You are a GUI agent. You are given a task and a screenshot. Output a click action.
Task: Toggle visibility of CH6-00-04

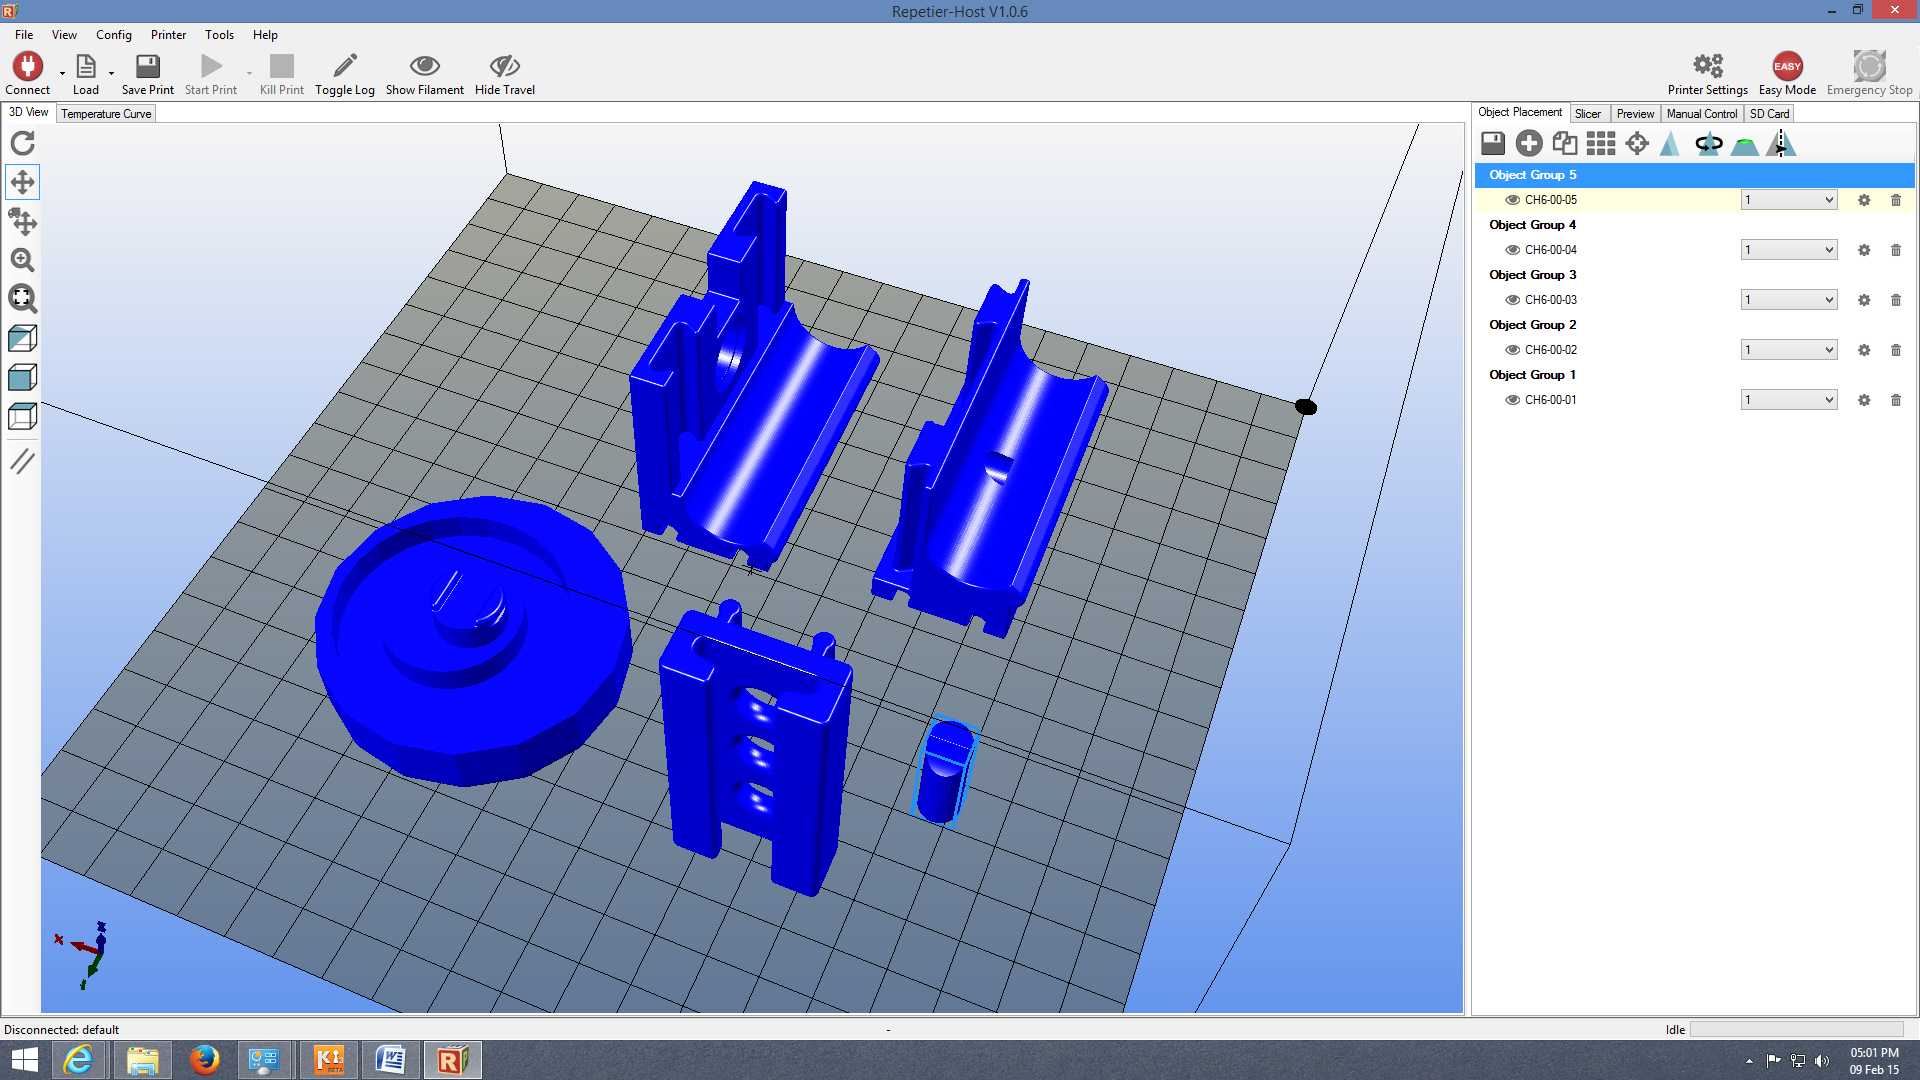[1512, 250]
